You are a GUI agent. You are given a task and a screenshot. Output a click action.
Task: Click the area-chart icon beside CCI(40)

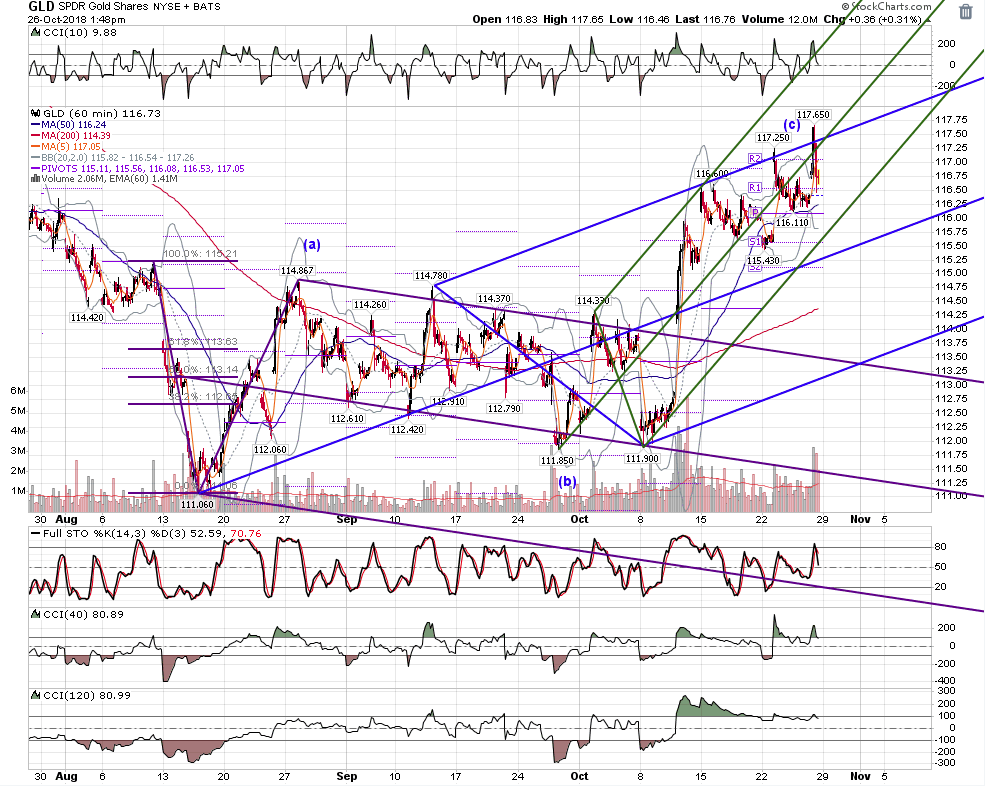35,614
